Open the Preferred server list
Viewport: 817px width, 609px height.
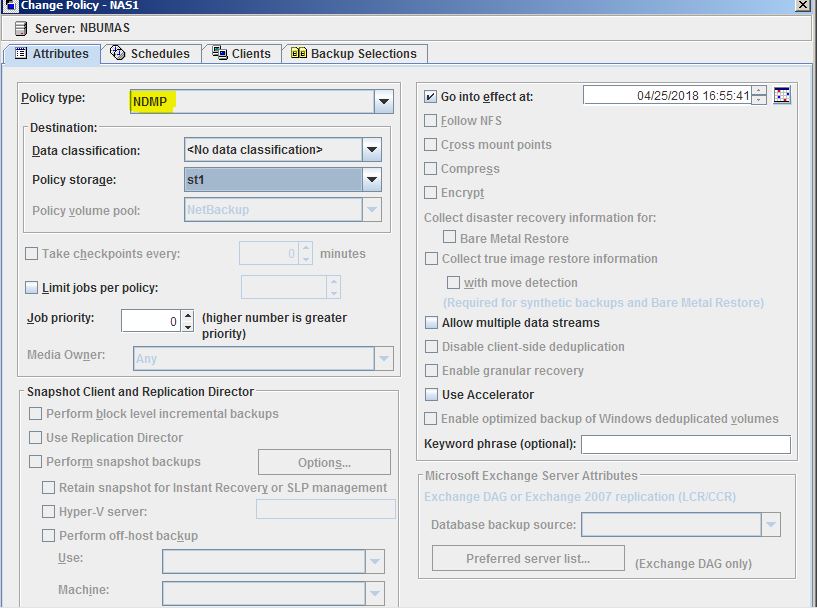point(527,558)
